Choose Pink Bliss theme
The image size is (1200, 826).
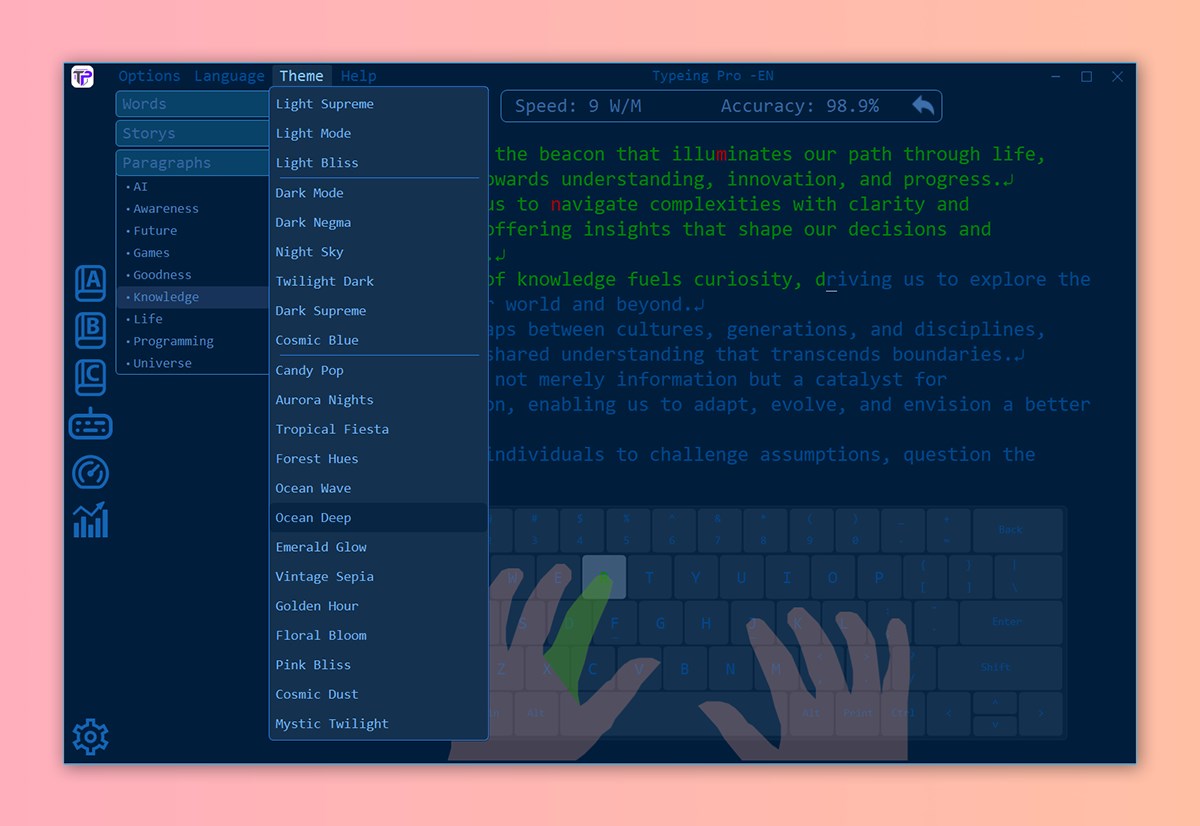click(x=378, y=665)
